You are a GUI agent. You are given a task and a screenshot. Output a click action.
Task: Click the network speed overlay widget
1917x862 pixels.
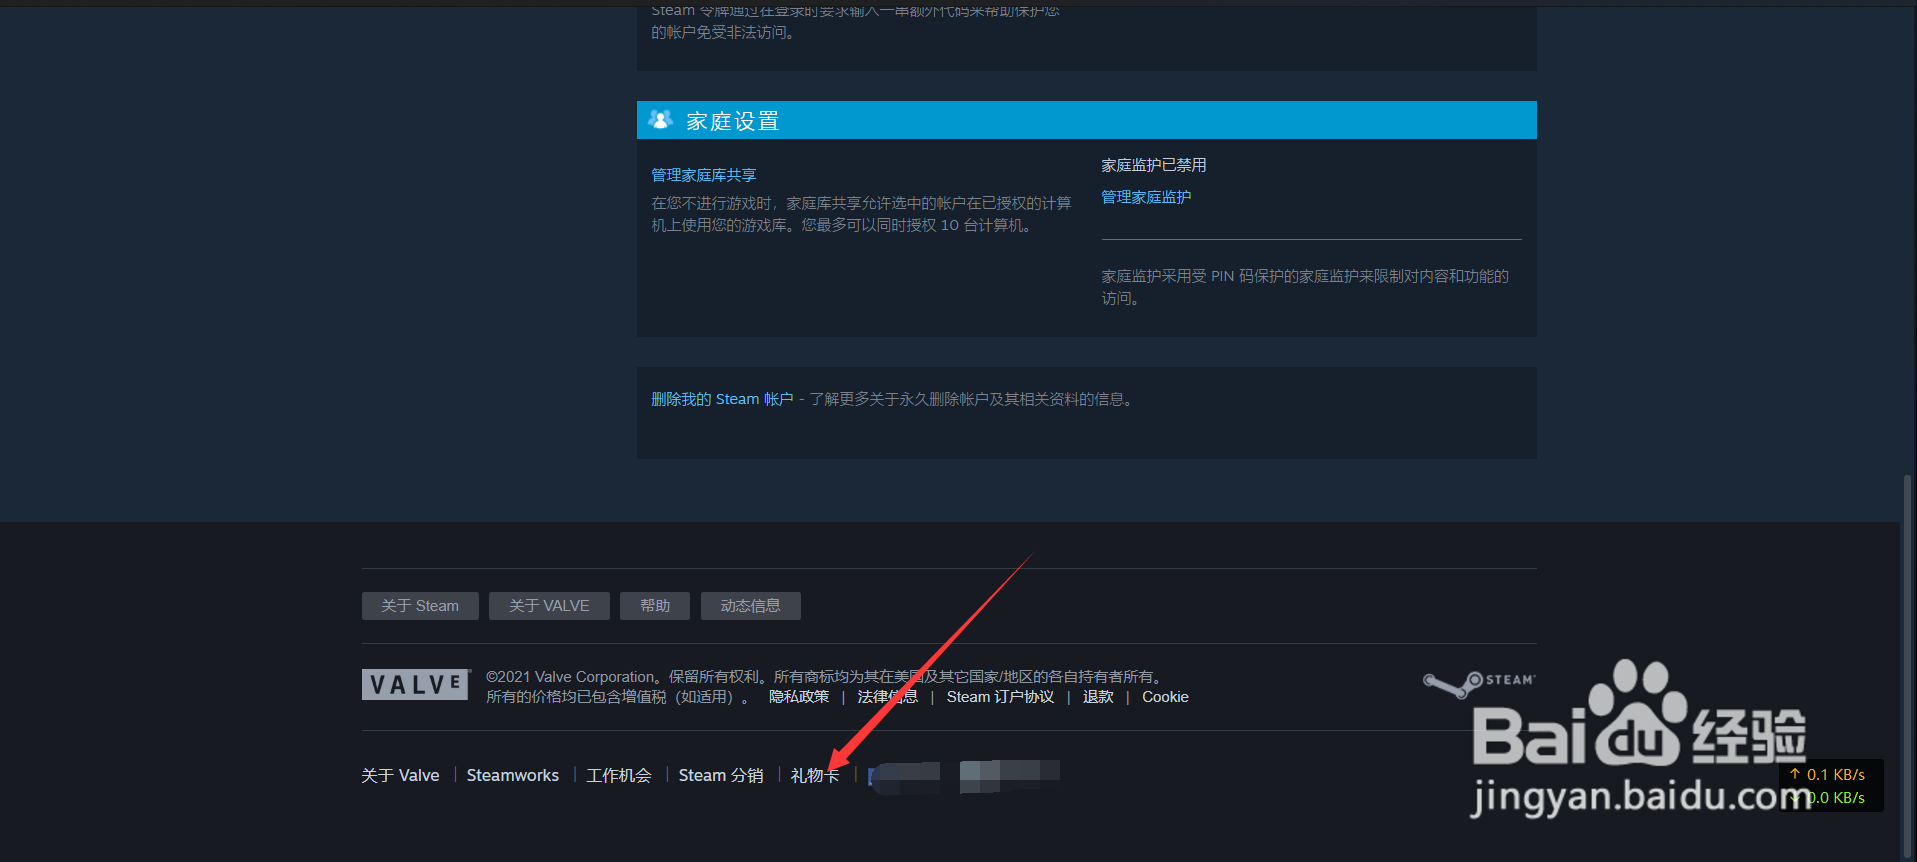point(1832,786)
